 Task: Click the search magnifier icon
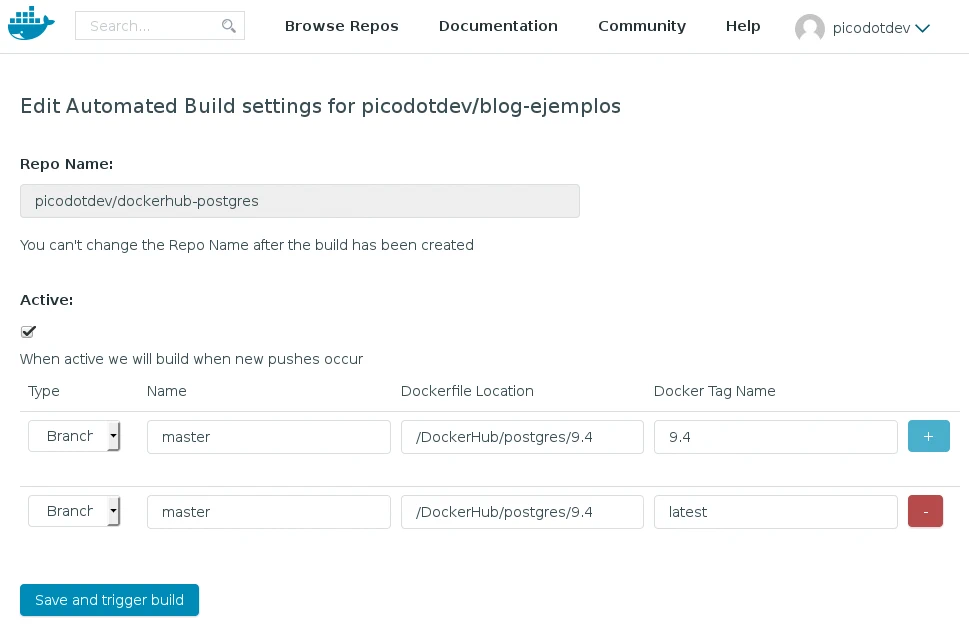(x=229, y=26)
